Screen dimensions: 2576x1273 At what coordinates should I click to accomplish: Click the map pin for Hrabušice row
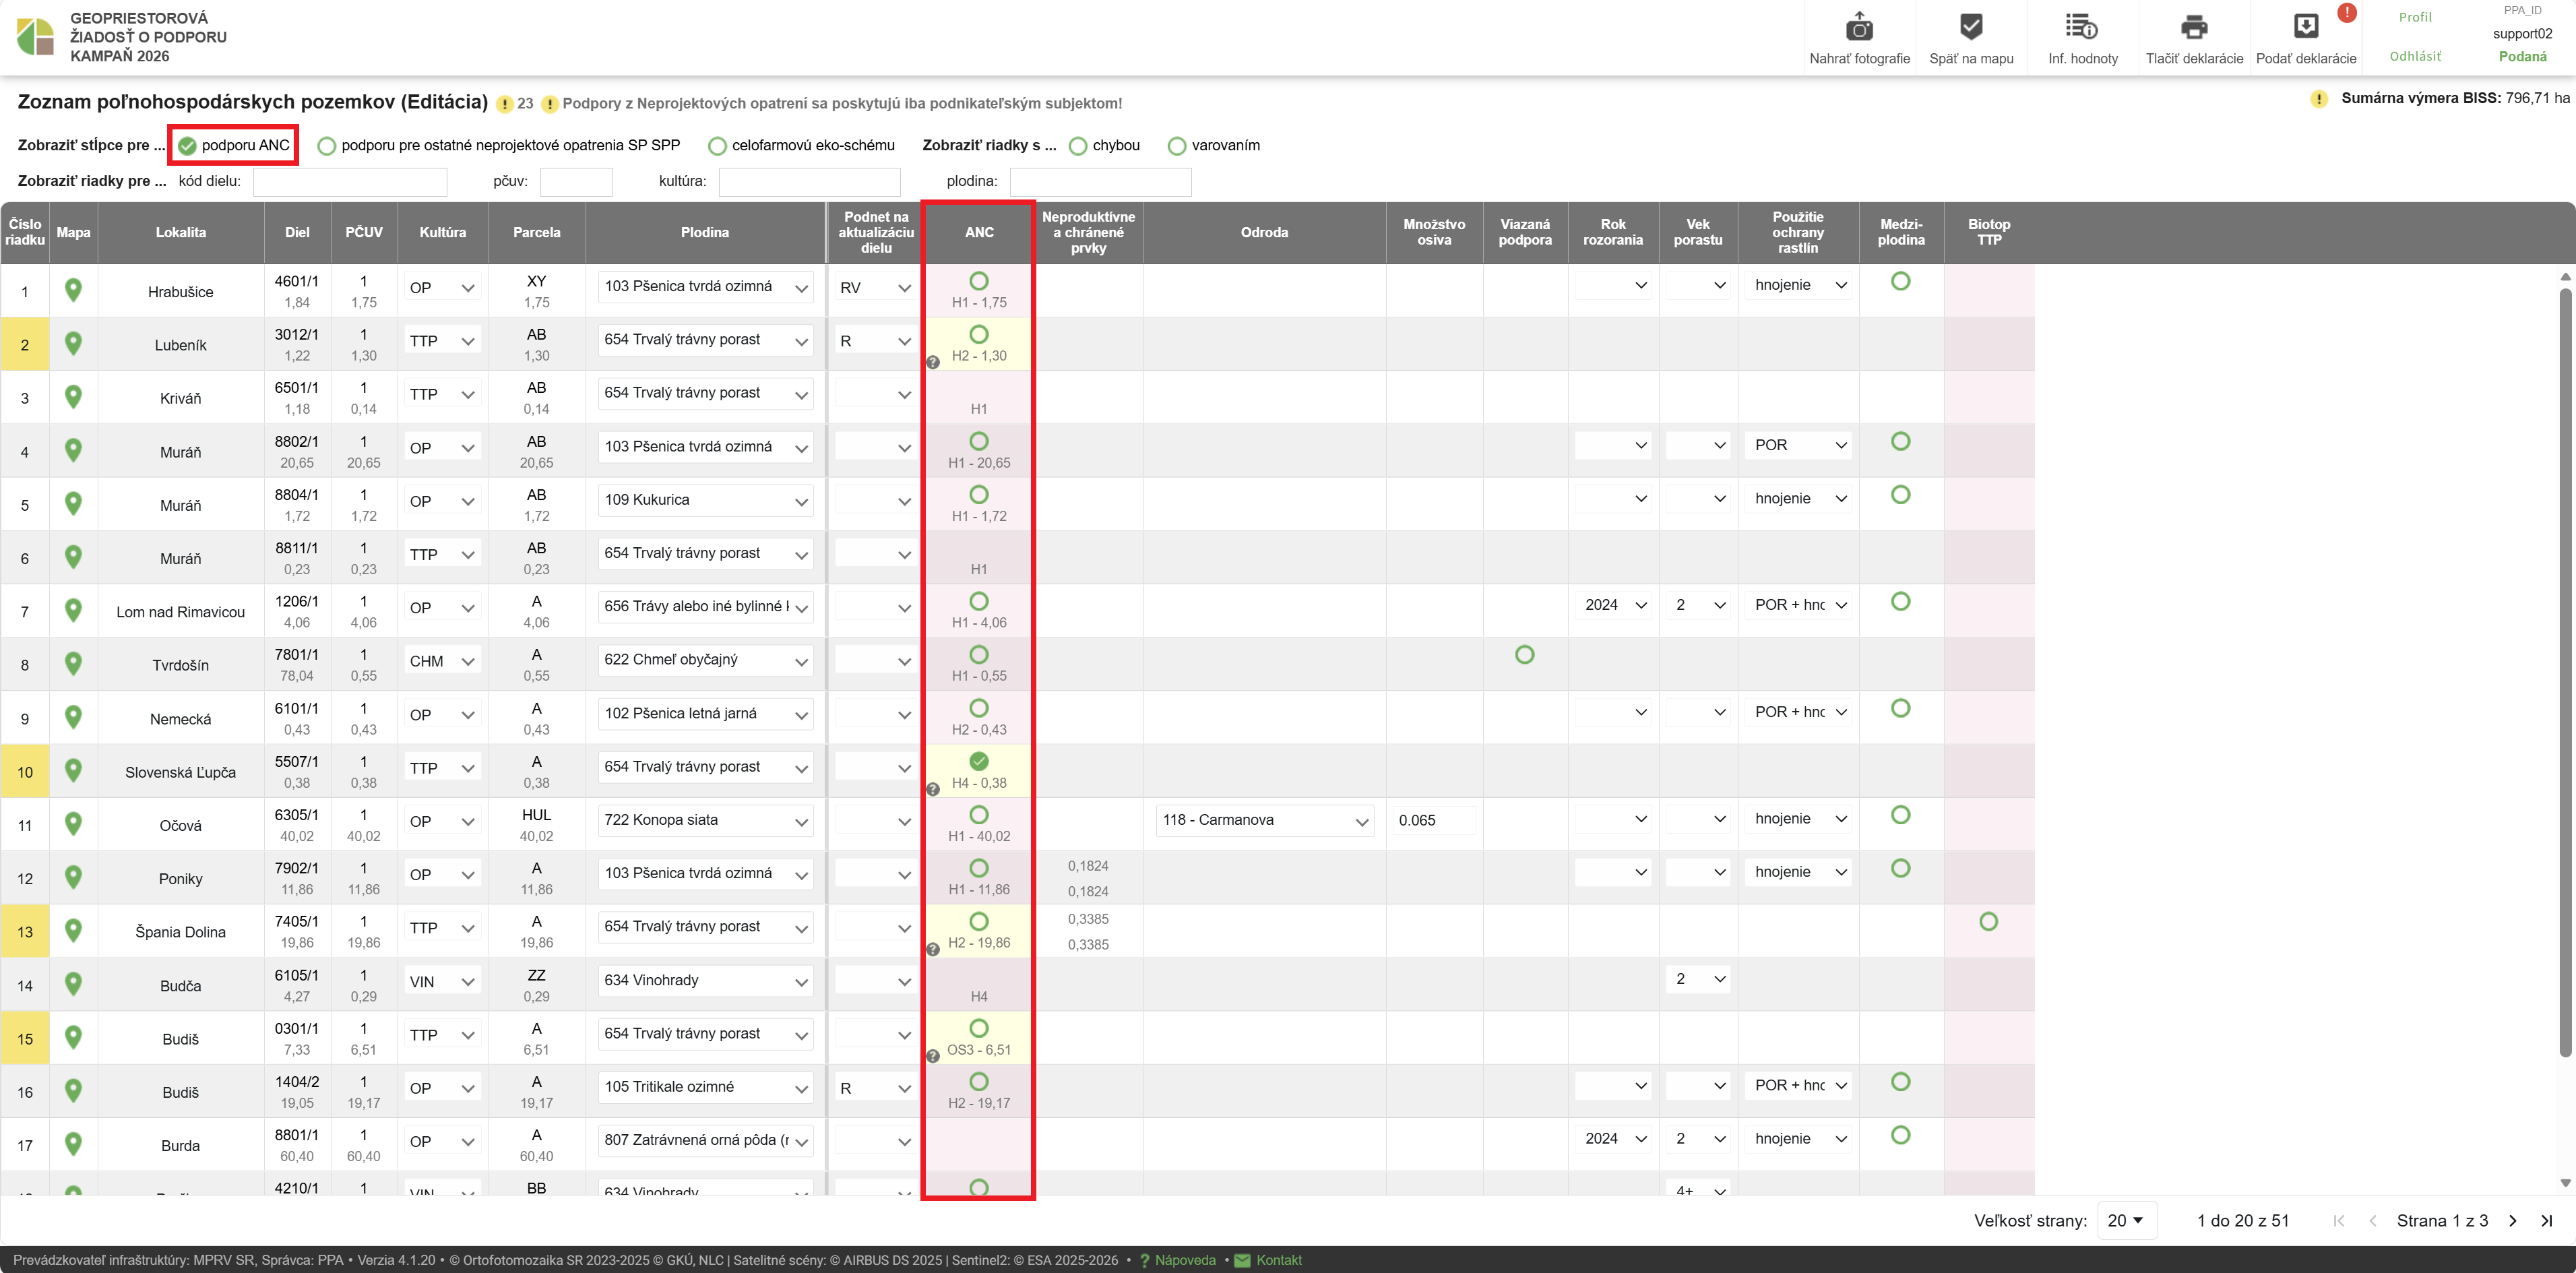pyautogui.click(x=73, y=290)
